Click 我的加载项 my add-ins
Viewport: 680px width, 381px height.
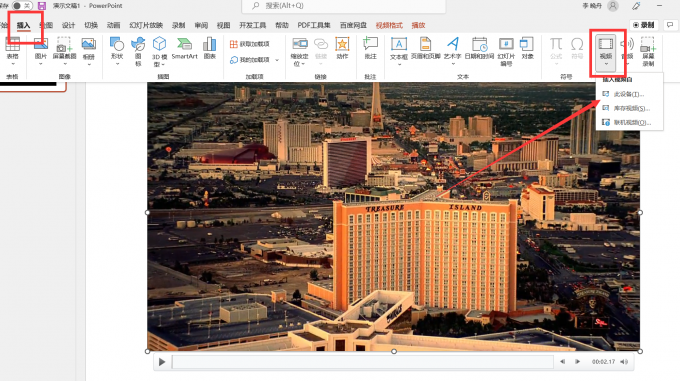tap(250, 60)
